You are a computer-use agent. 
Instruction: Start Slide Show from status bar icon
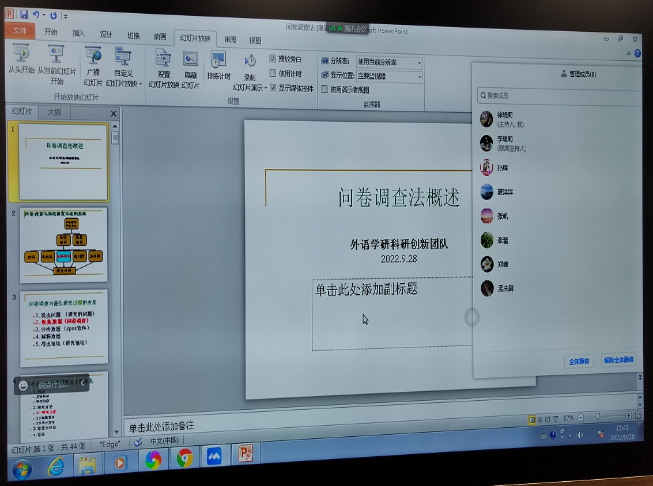(x=555, y=419)
